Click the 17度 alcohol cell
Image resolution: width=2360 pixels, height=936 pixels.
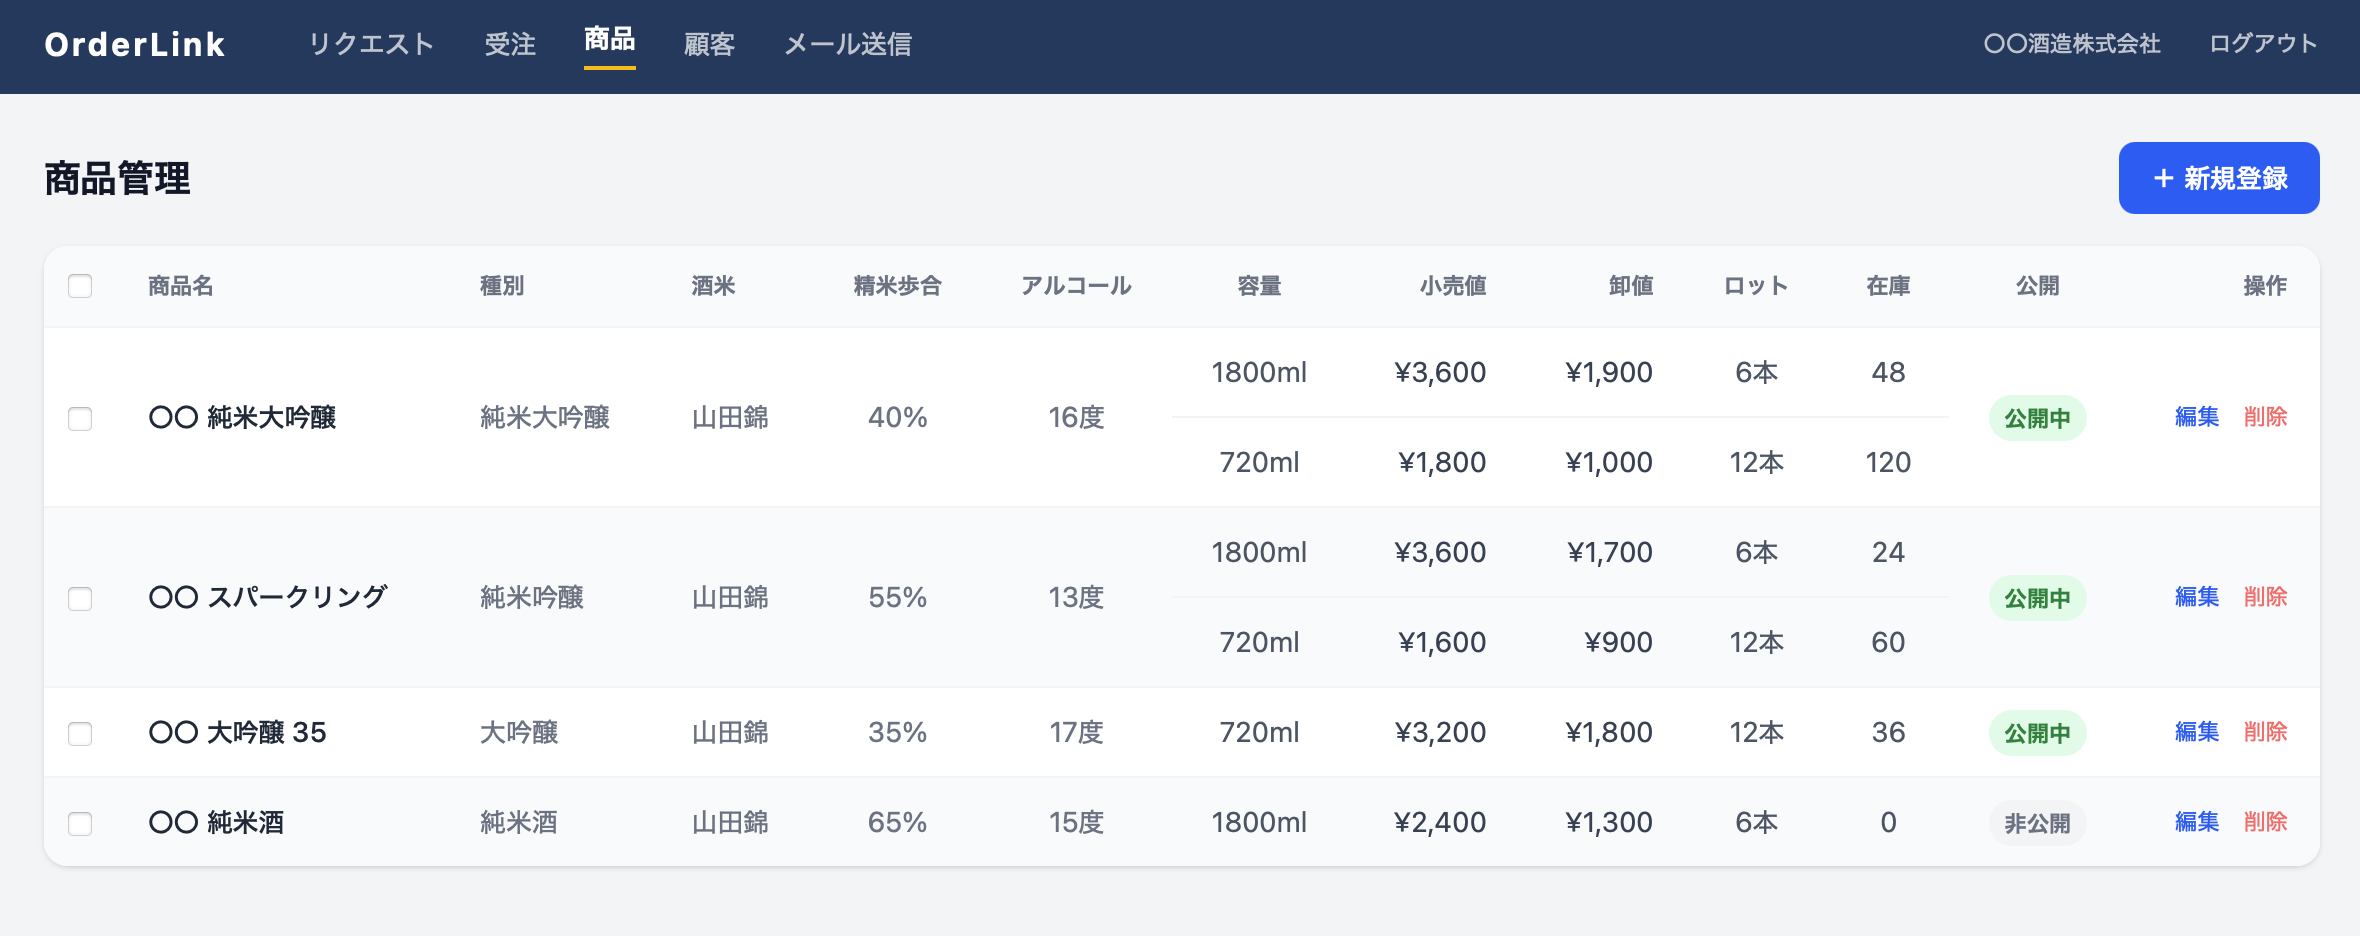point(1076,732)
